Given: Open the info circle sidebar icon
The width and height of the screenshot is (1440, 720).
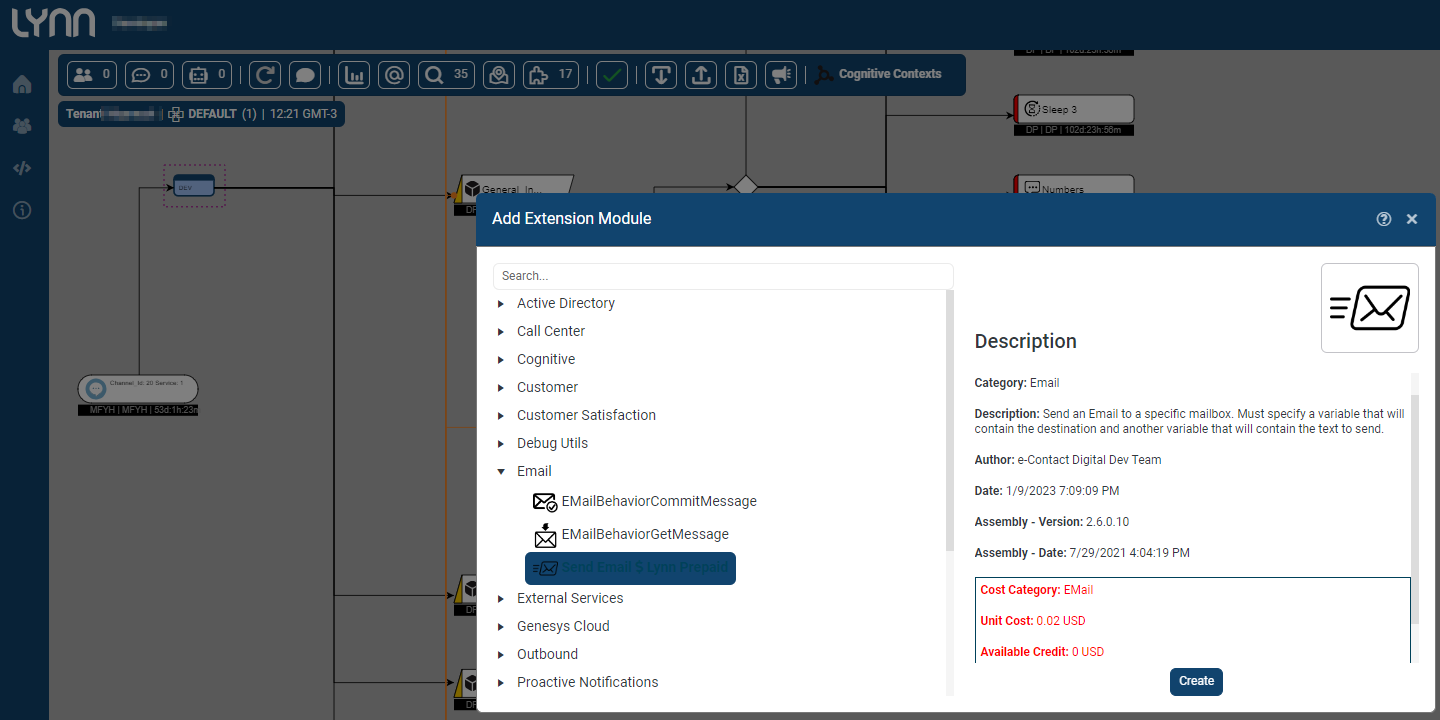Looking at the screenshot, I should (22, 210).
